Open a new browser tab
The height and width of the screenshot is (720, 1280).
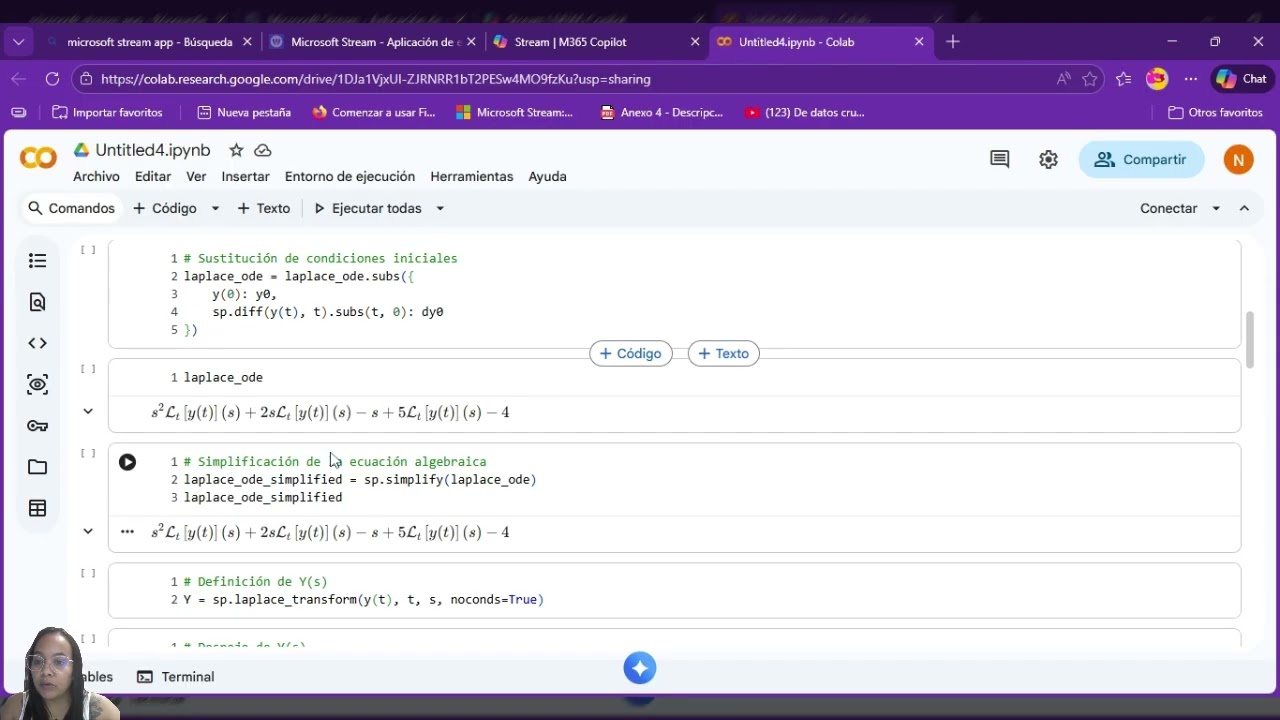point(953,42)
